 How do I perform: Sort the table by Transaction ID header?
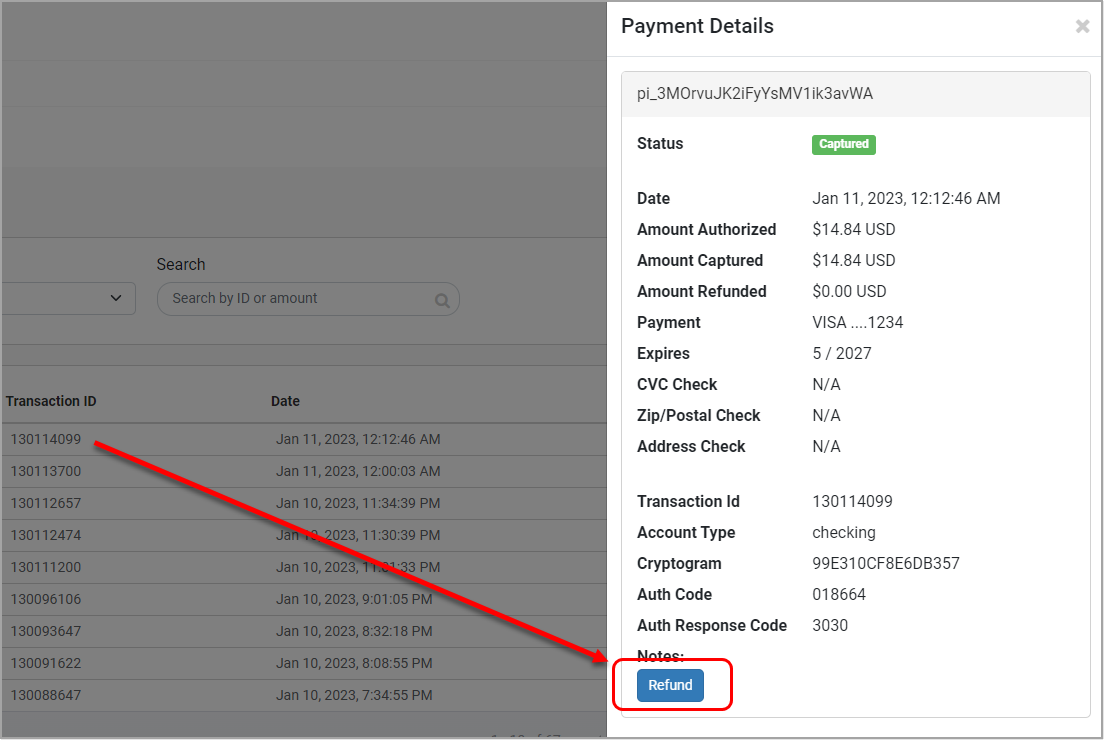(x=50, y=400)
